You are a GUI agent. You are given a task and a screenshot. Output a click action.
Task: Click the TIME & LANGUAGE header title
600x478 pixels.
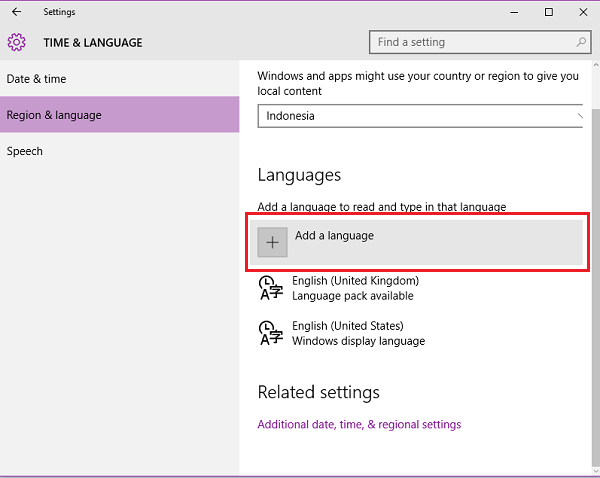point(93,43)
